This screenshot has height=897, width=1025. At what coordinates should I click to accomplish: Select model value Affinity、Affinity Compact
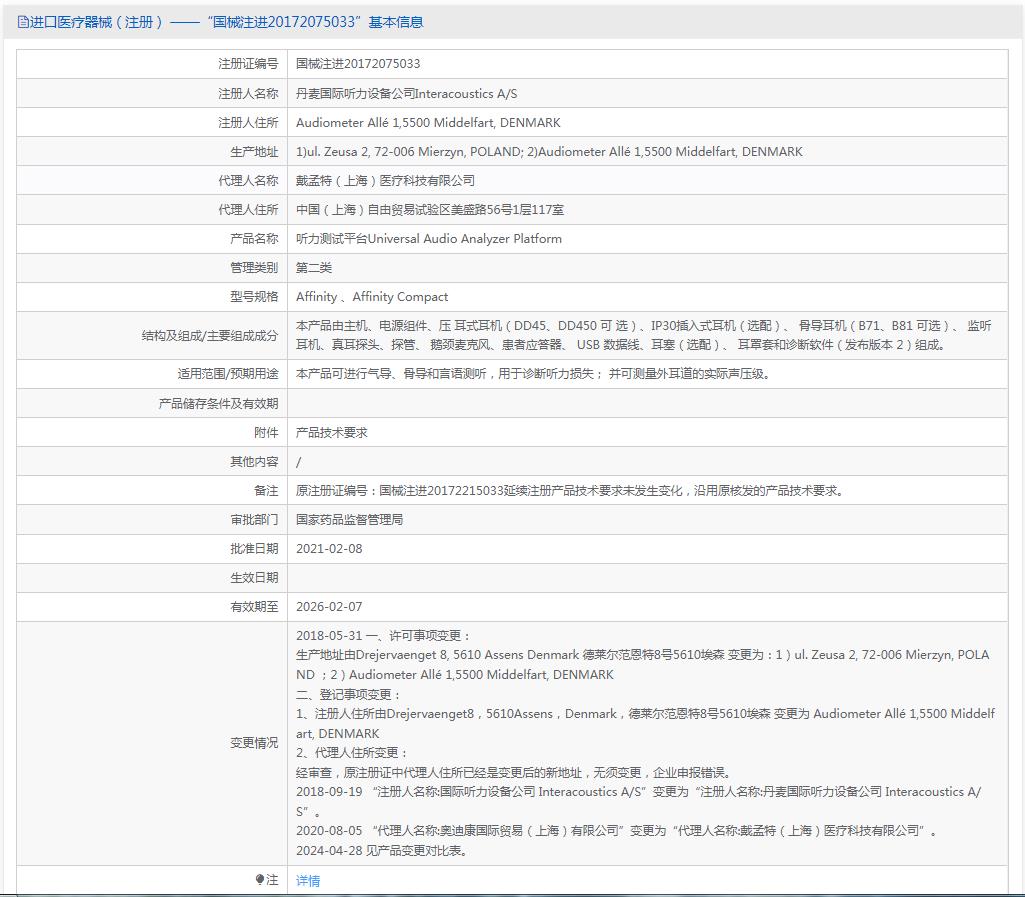pos(372,296)
